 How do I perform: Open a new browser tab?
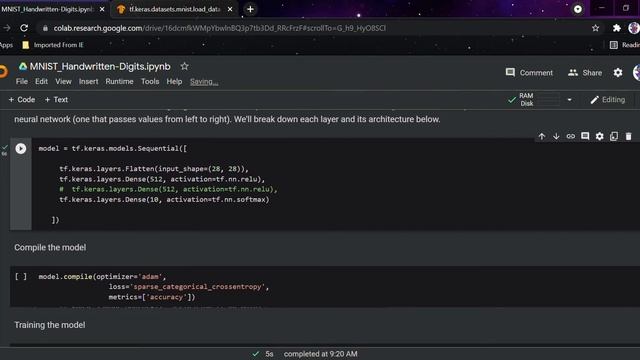tap(250, 9)
